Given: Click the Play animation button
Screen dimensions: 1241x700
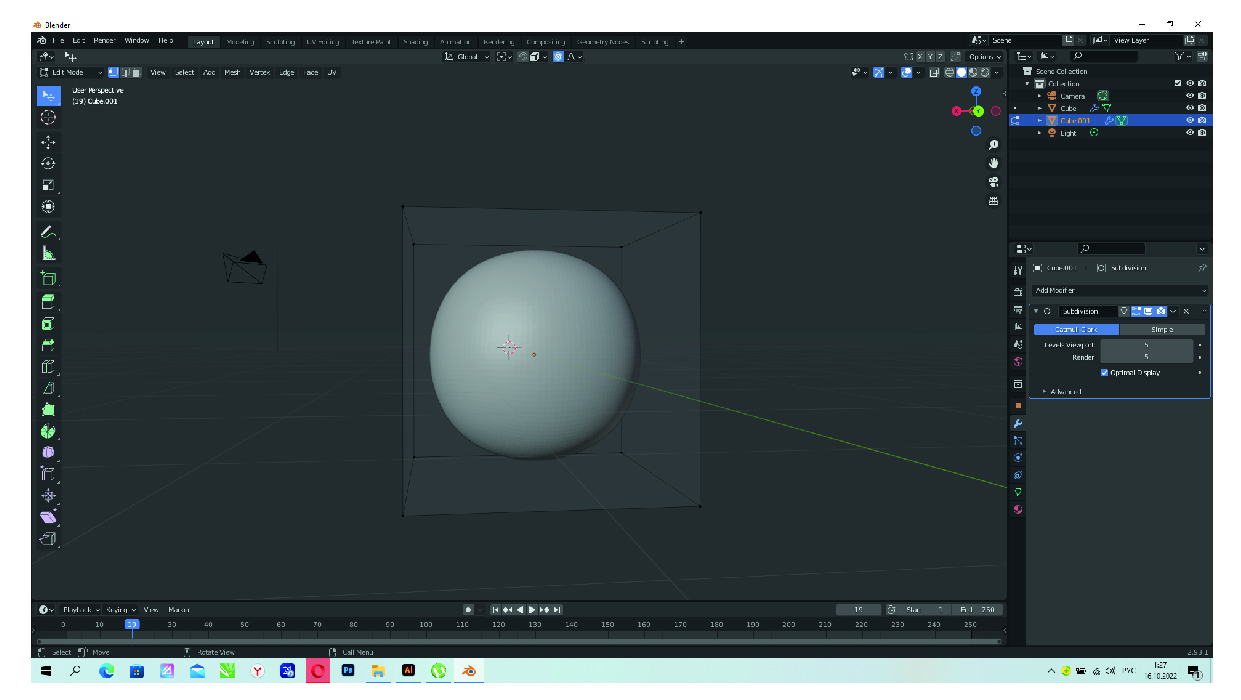Looking at the screenshot, I should (x=532, y=609).
